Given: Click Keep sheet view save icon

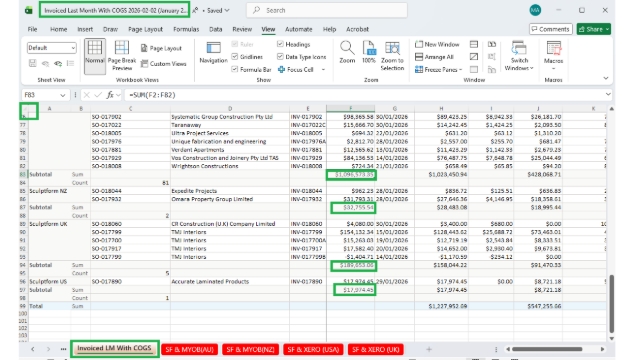Looking at the screenshot, I should pos(33,63).
